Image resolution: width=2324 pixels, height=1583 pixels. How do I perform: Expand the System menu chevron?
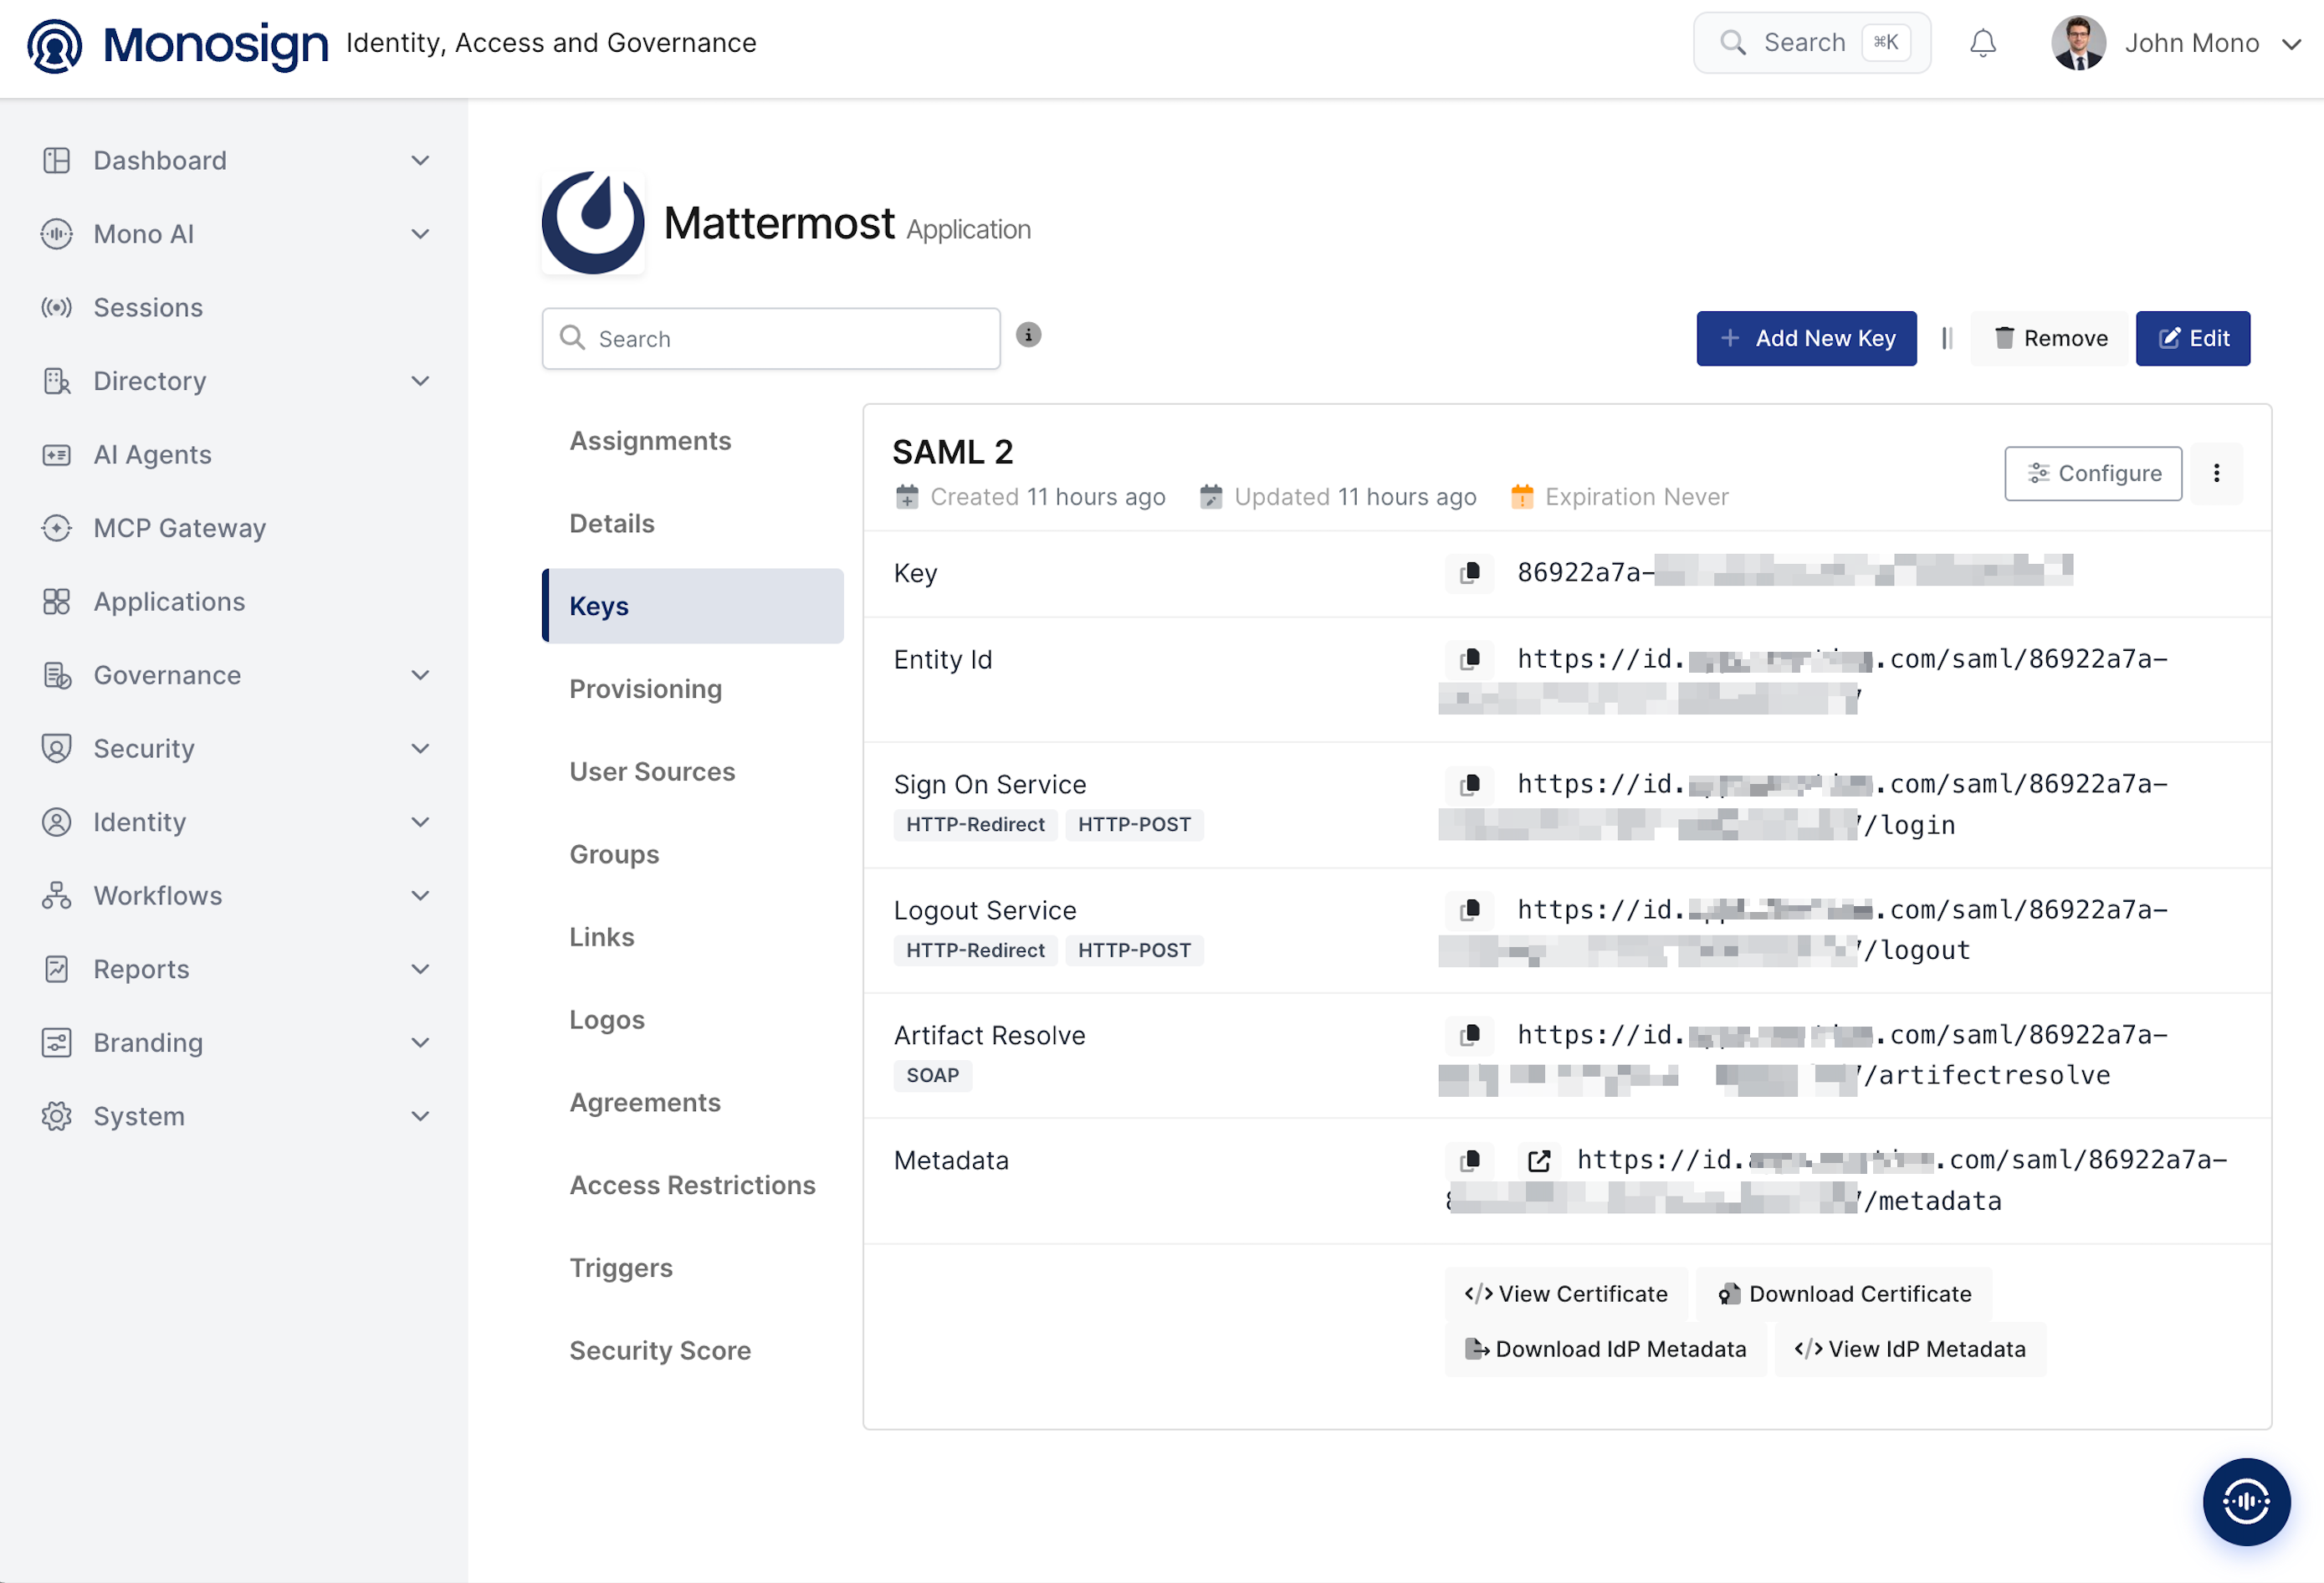click(x=421, y=1116)
